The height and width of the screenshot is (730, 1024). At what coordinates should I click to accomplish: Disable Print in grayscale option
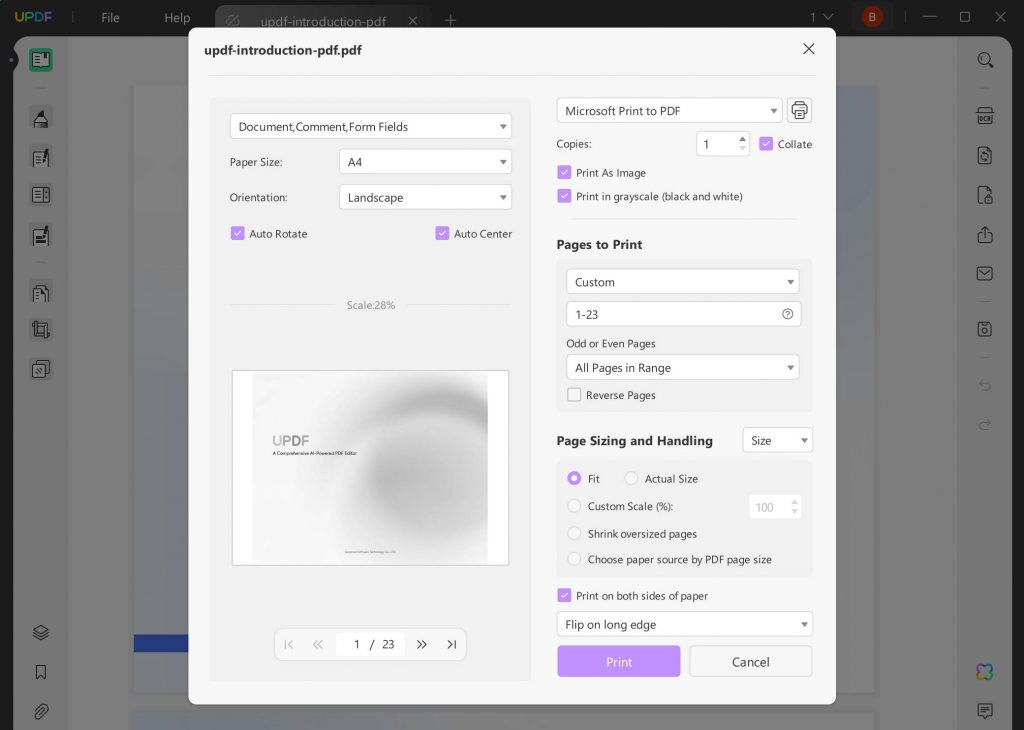point(564,196)
